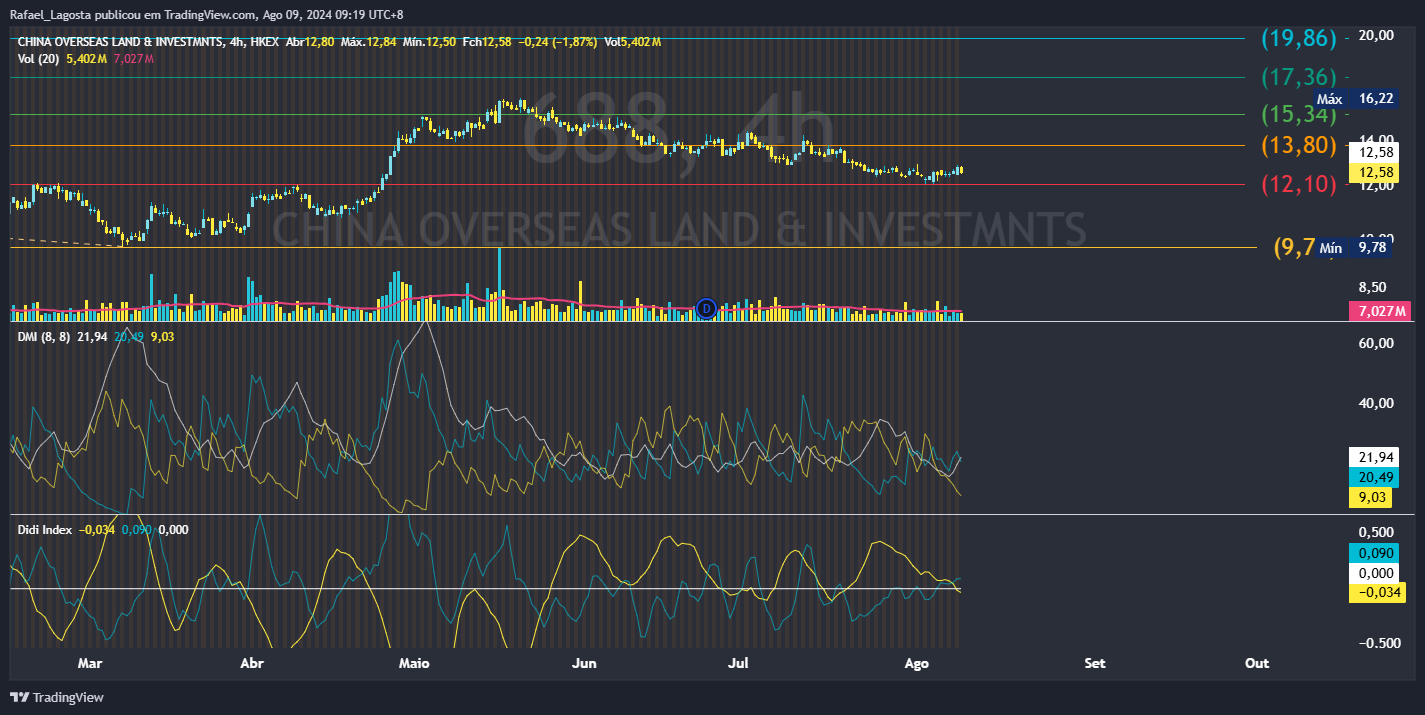Select the 'Vol (20)' indicator legend
The image size is (1425, 715).
point(39,59)
